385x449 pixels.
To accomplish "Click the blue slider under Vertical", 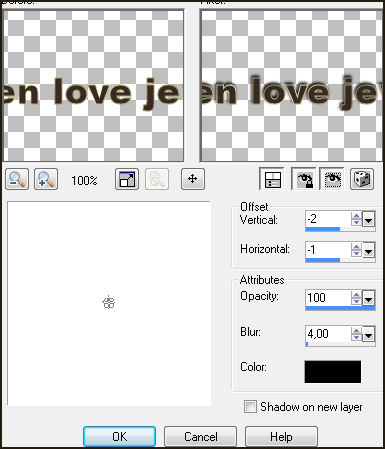I will (x=340, y=229).
